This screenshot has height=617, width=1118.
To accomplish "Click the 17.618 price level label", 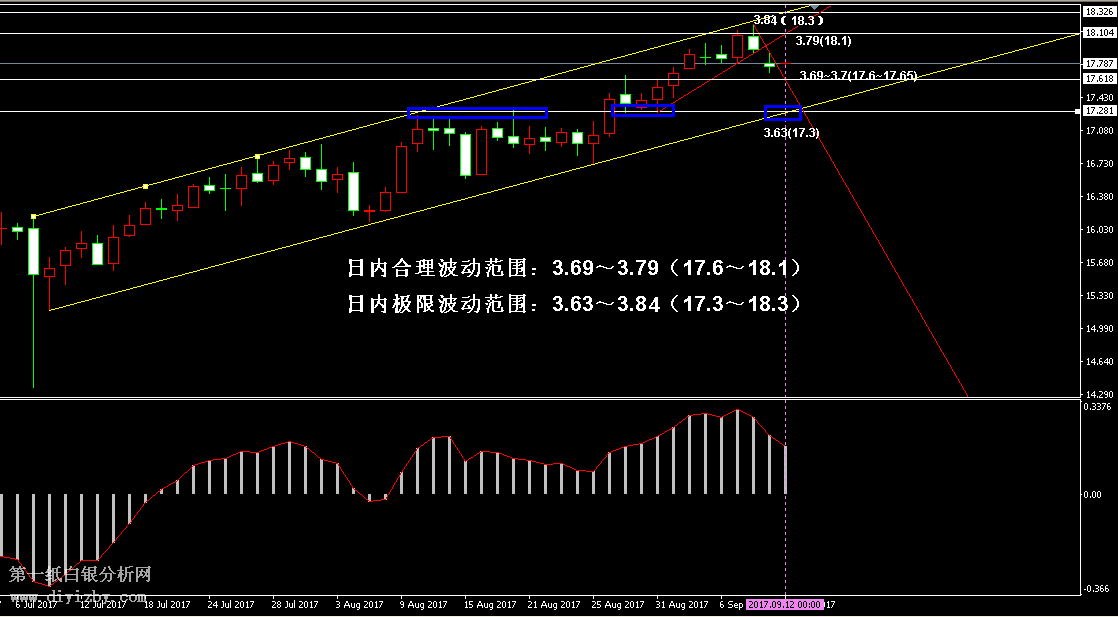I will pyautogui.click(x=1099, y=78).
